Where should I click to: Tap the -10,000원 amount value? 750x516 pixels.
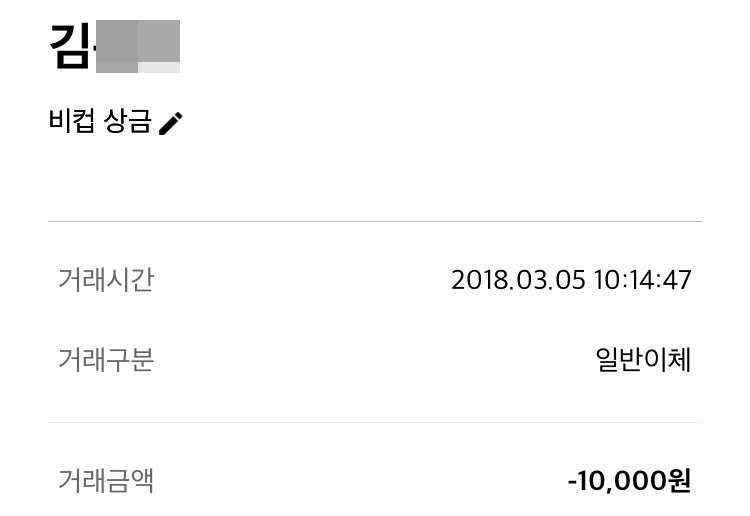(629, 481)
